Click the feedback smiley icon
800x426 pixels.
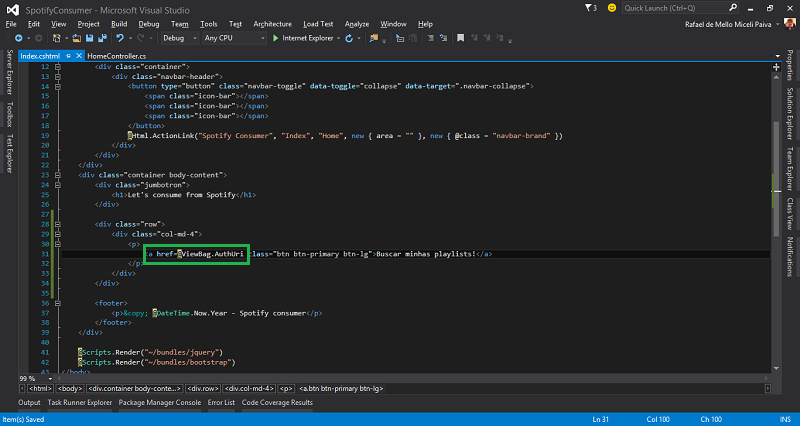click(611, 7)
